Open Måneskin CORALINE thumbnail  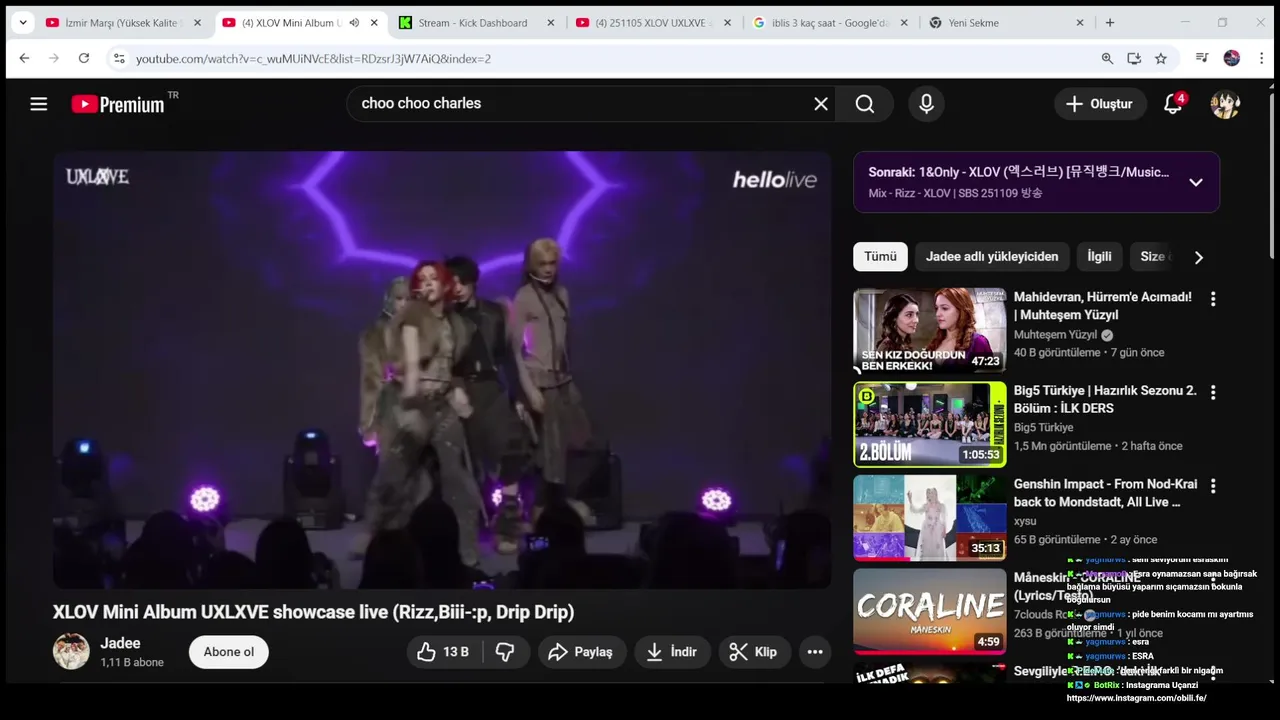point(930,612)
